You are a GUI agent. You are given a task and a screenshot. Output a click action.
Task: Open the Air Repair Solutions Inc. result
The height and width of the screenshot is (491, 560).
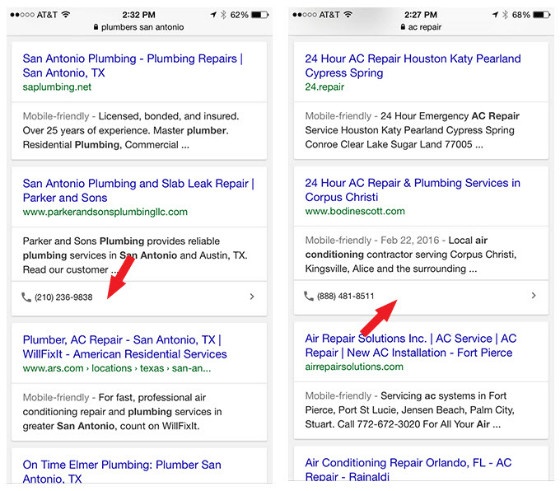point(411,345)
